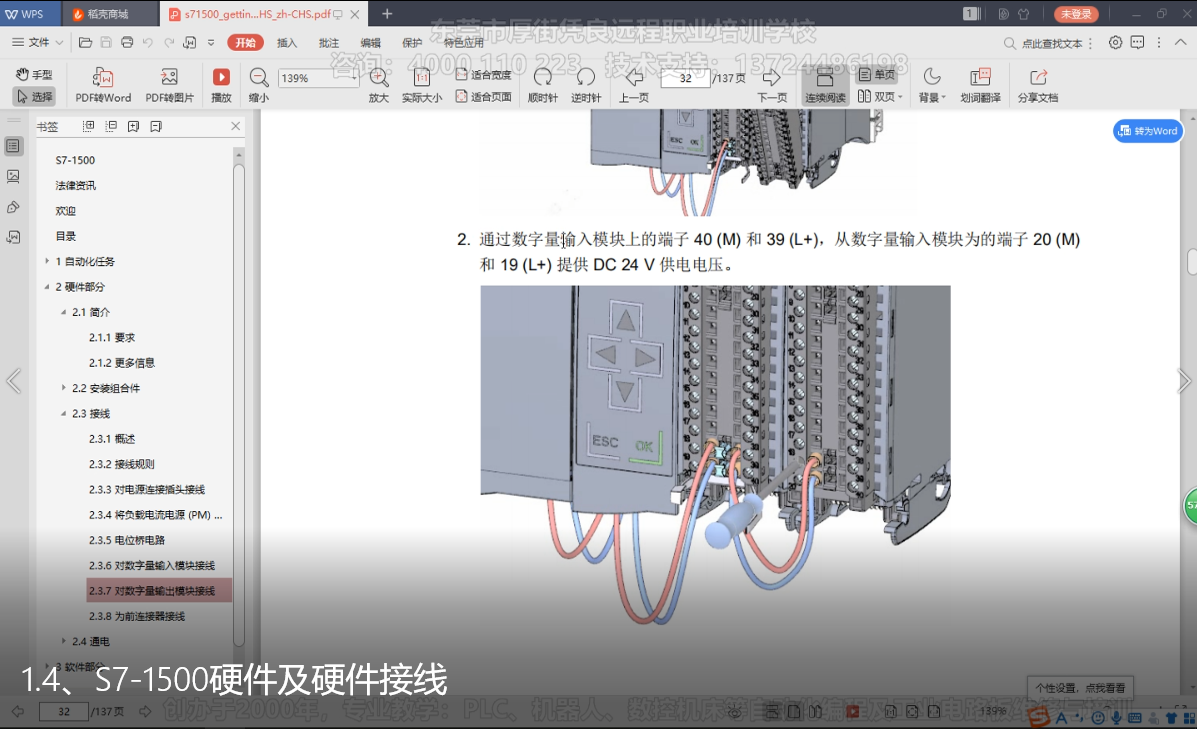Enable word translation (划词翻译)

click(x=980, y=85)
